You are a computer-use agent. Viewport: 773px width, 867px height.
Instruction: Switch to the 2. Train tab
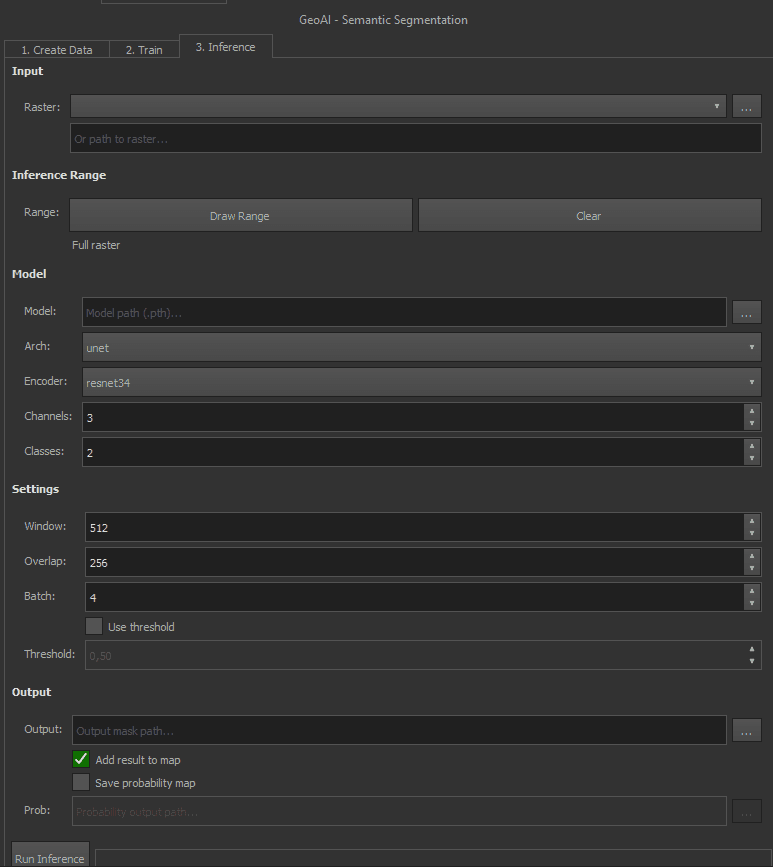144,50
